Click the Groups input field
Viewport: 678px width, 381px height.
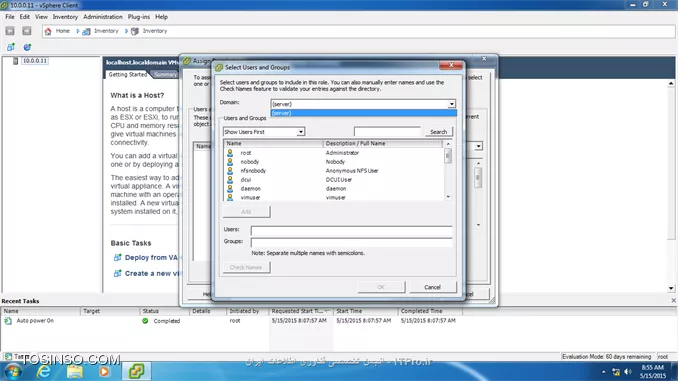pos(352,242)
